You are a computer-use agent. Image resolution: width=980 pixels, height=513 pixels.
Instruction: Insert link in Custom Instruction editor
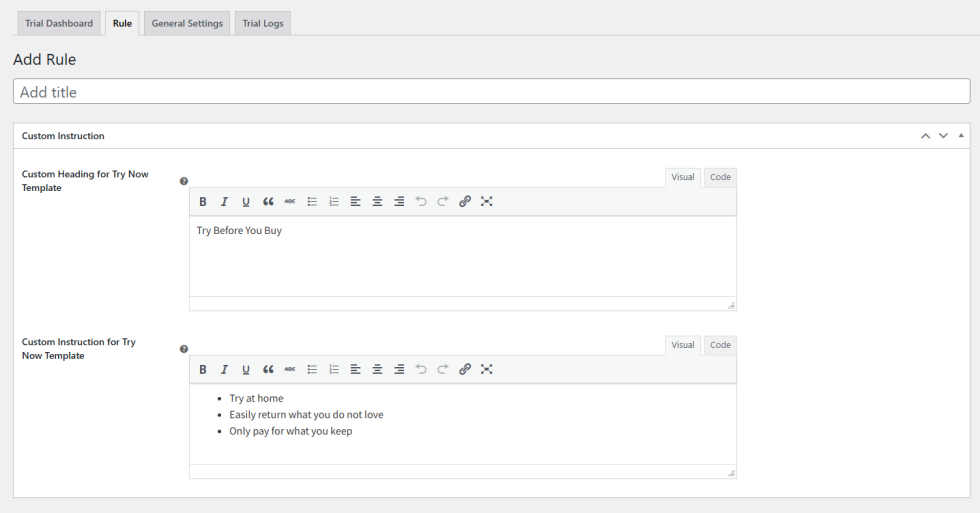click(464, 369)
